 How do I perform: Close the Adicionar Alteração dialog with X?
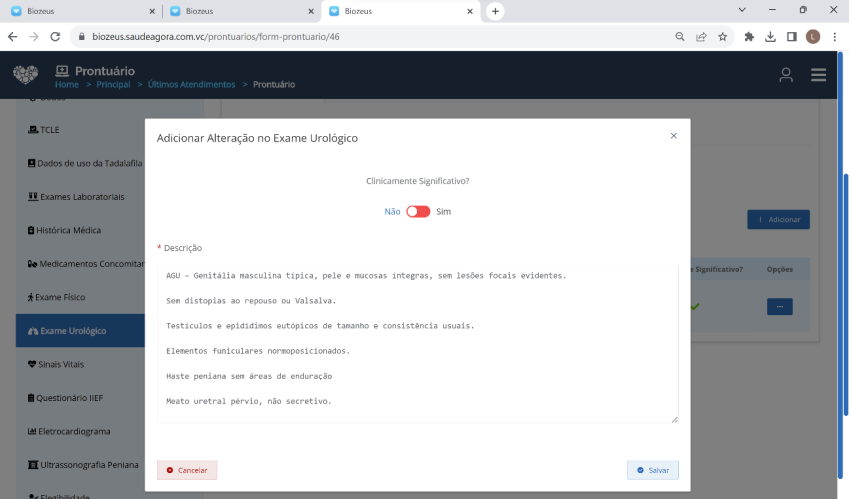point(673,136)
